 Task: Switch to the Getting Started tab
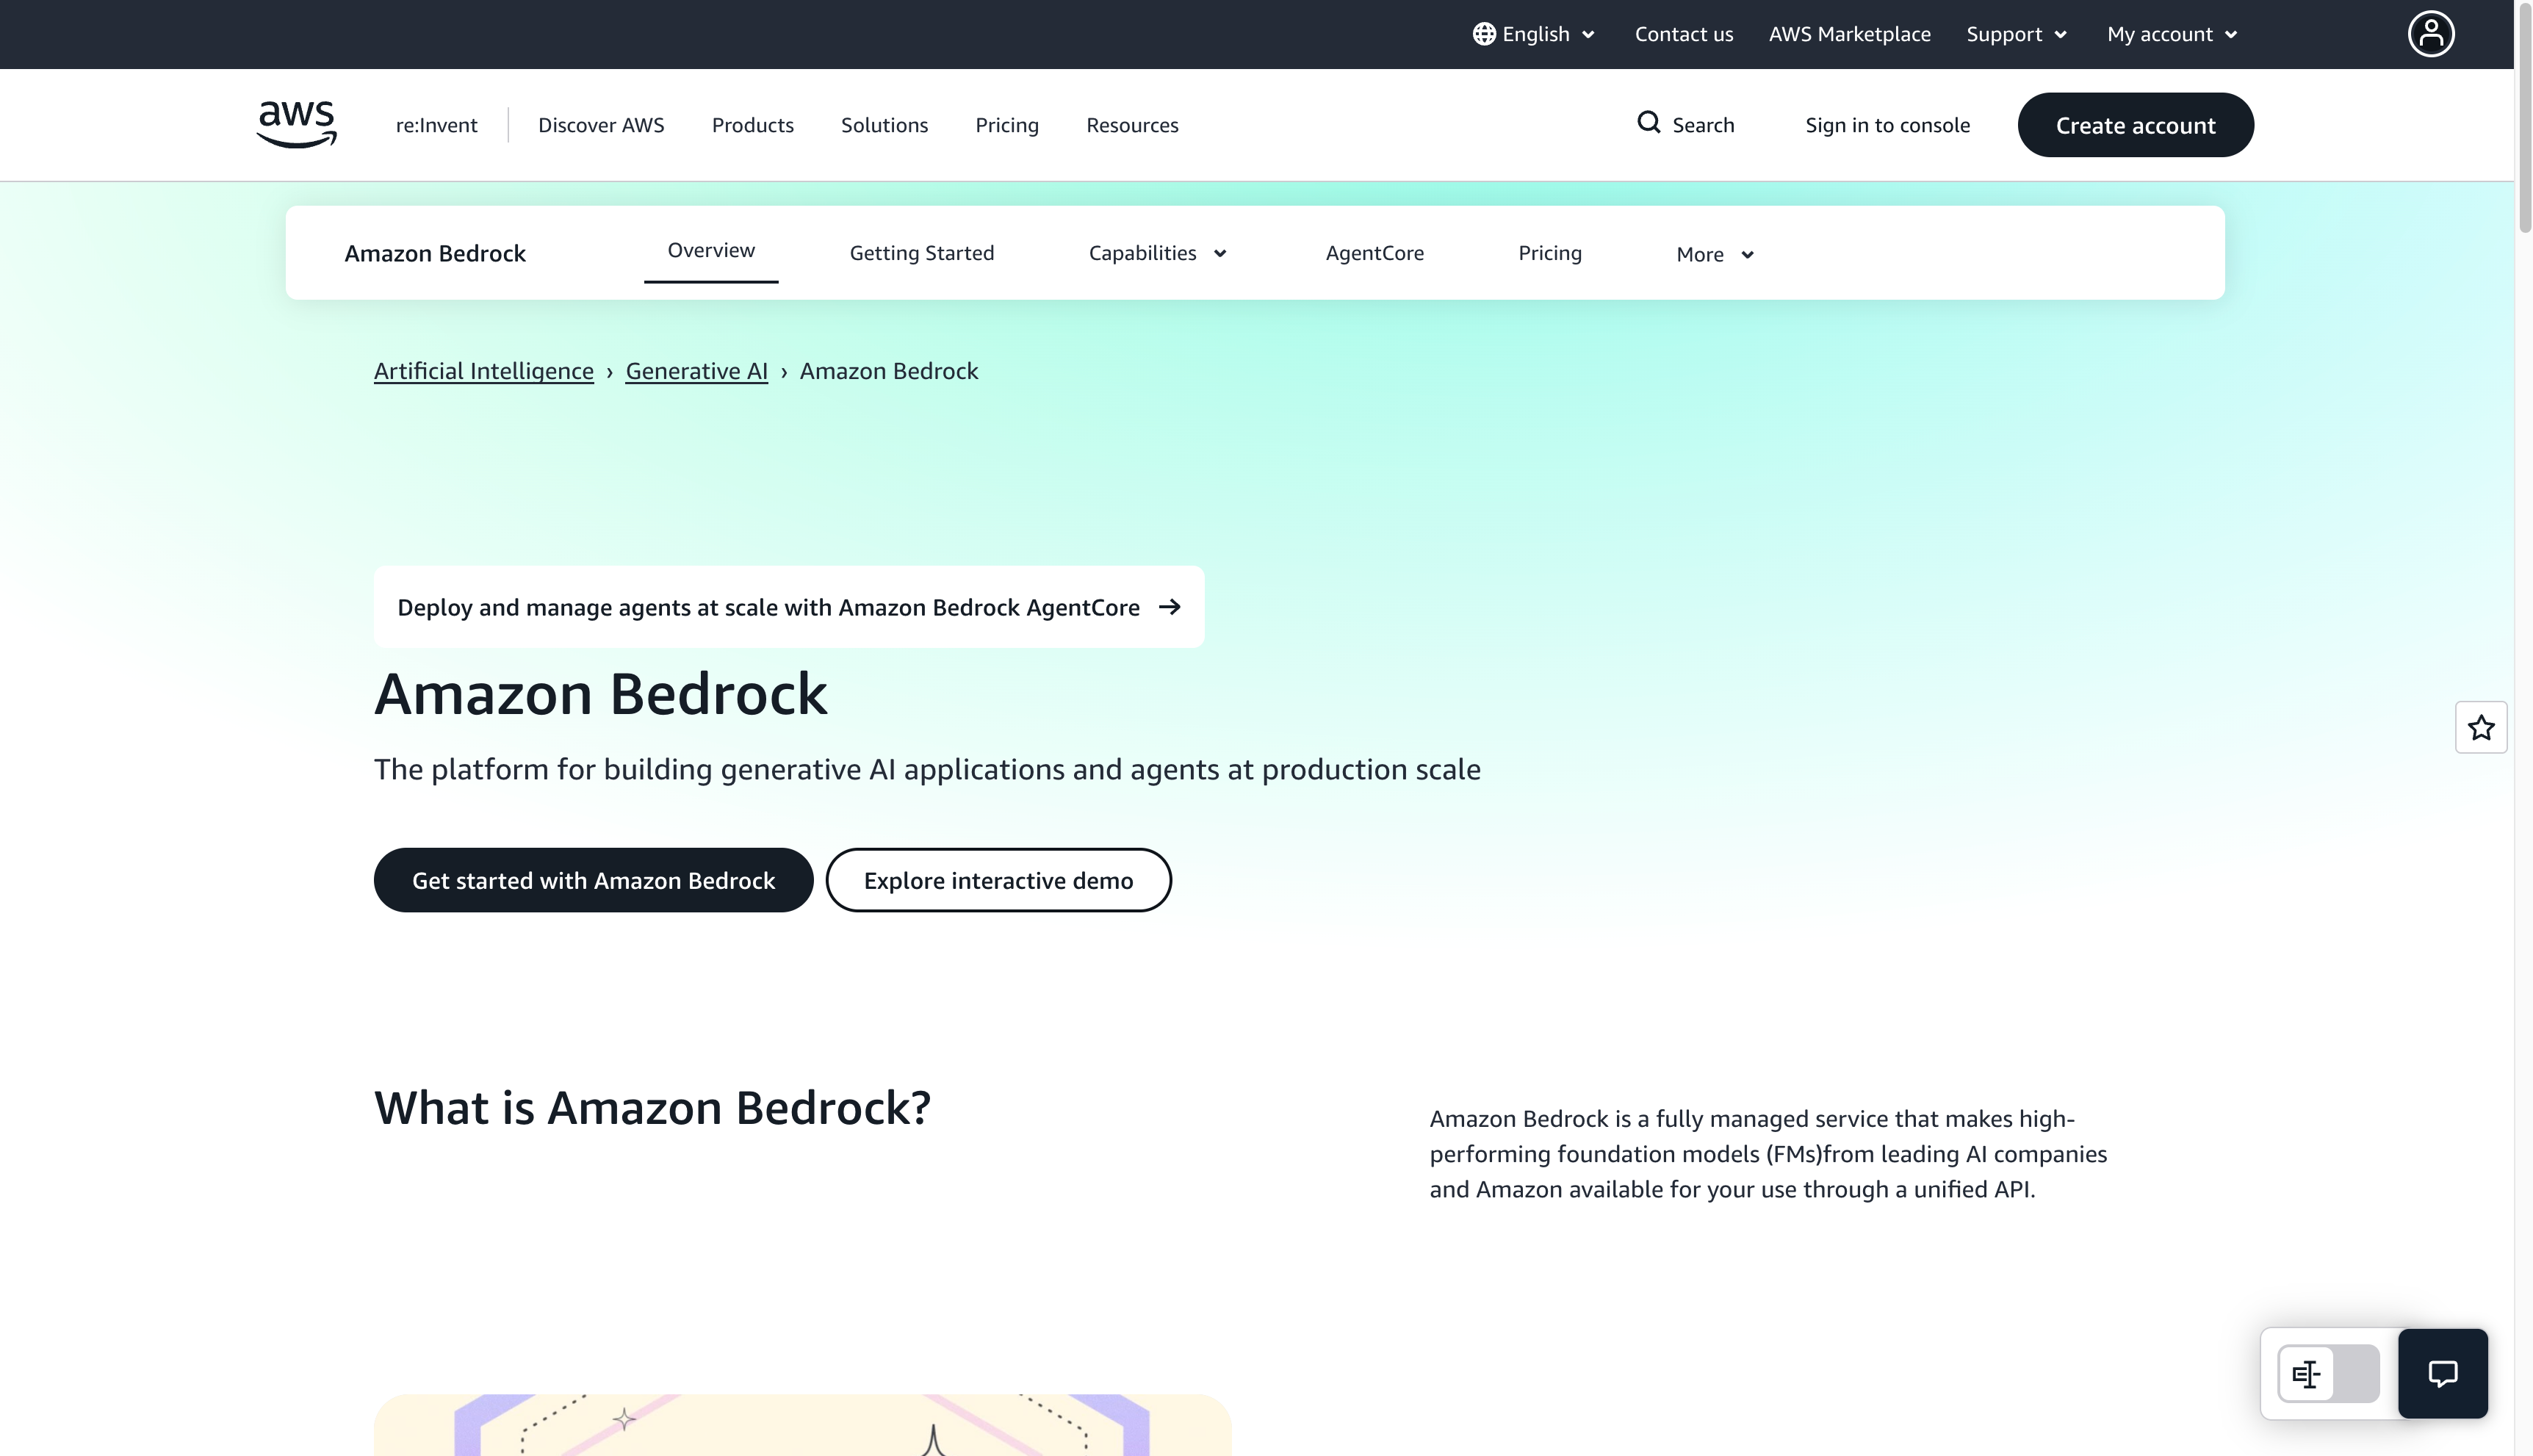tap(921, 253)
